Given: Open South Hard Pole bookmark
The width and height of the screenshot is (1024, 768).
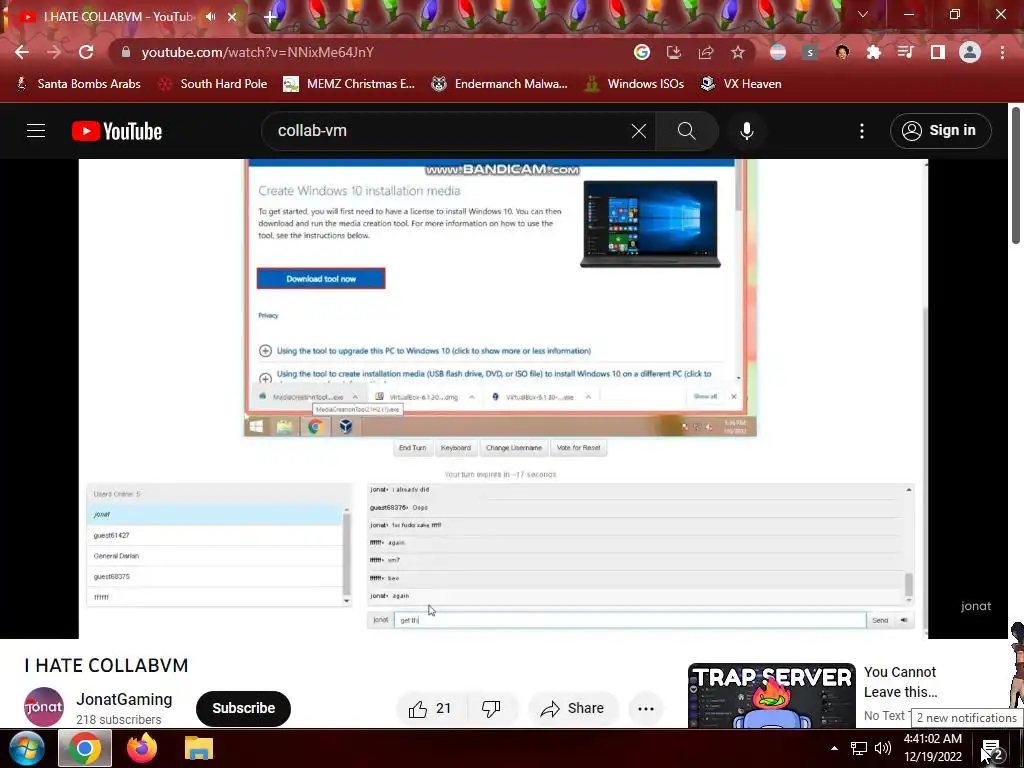Looking at the screenshot, I should coord(213,84).
